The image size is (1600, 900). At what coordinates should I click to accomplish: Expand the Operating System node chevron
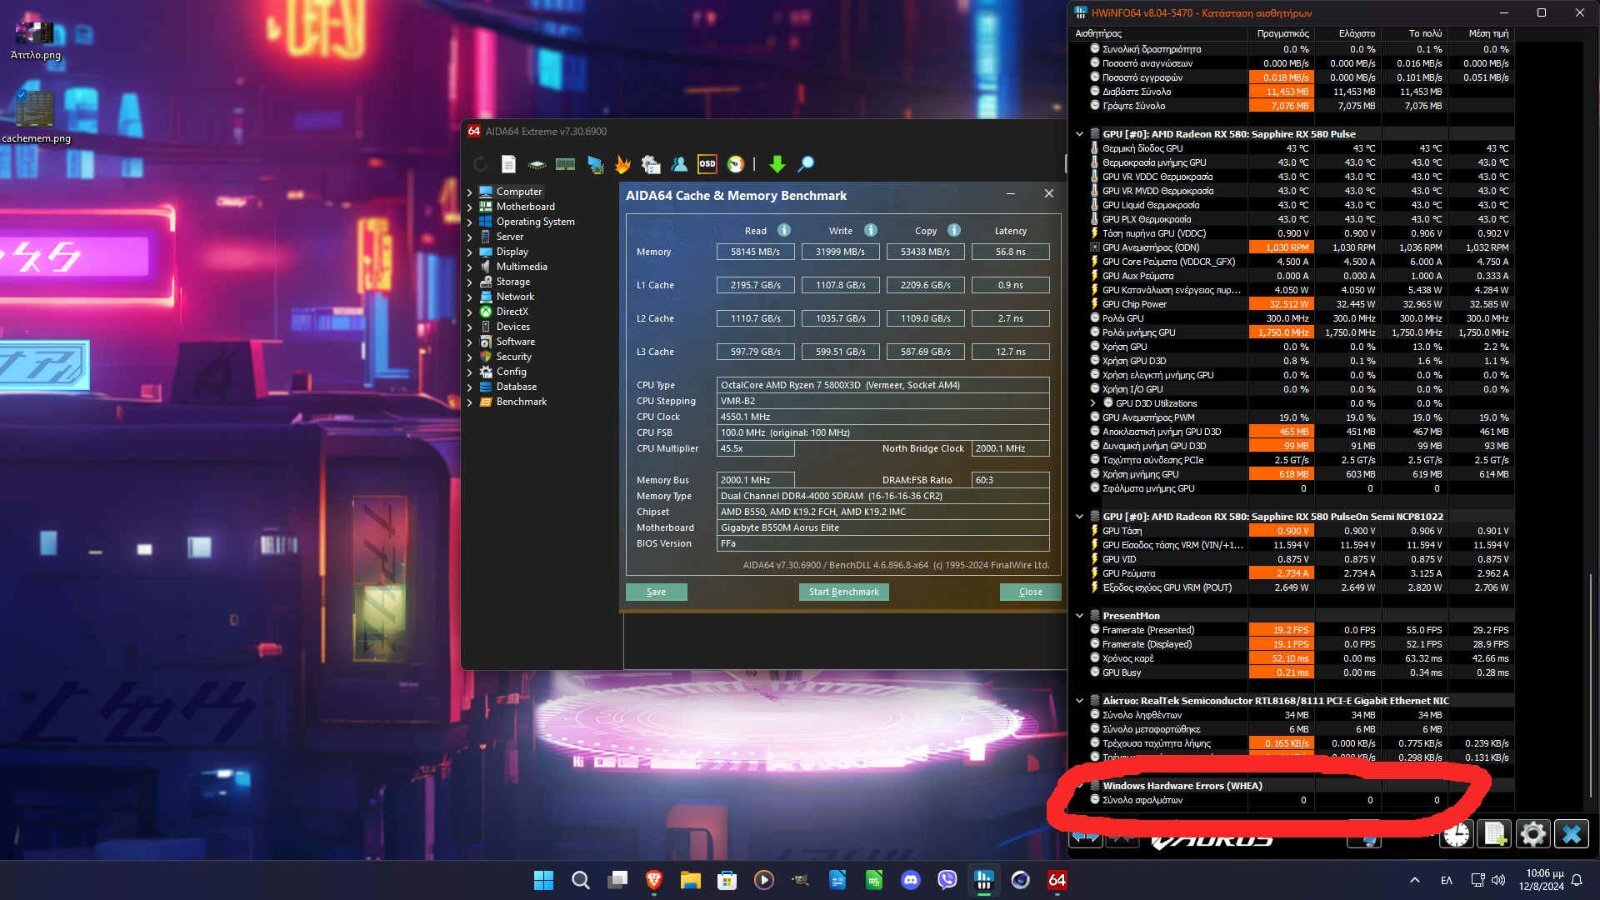(470, 222)
